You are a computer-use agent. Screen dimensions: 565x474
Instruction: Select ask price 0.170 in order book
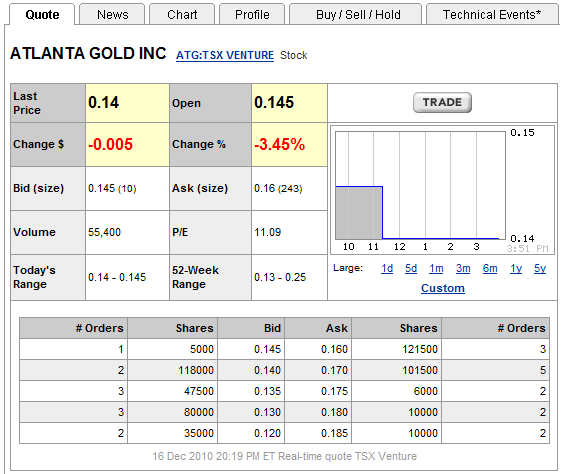(318, 370)
